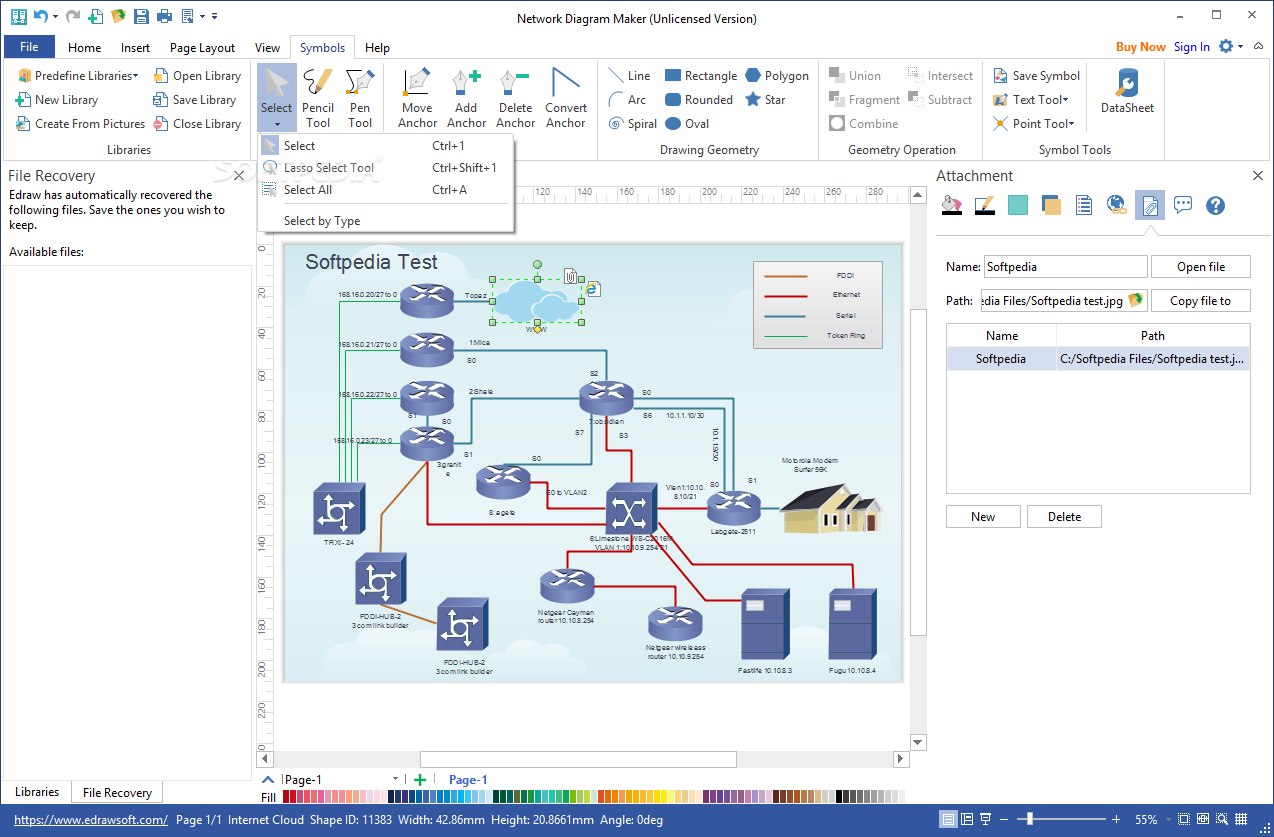This screenshot has height=837, width=1274.
Task: Pick the Line drawing tool
Action: point(630,75)
